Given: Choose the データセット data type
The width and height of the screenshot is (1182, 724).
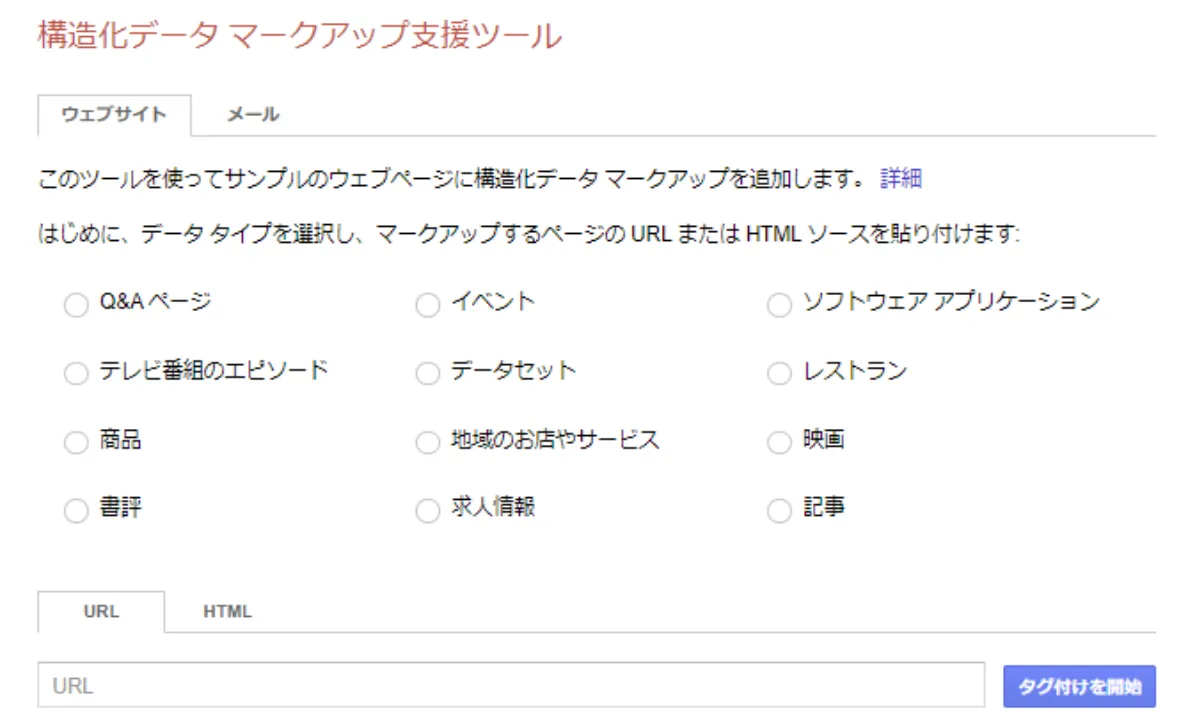Looking at the screenshot, I should pos(427,373).
